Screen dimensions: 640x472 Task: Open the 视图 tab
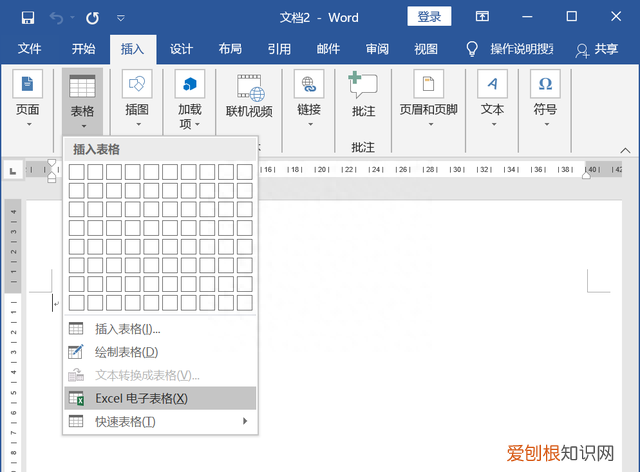tap(426, 49)
